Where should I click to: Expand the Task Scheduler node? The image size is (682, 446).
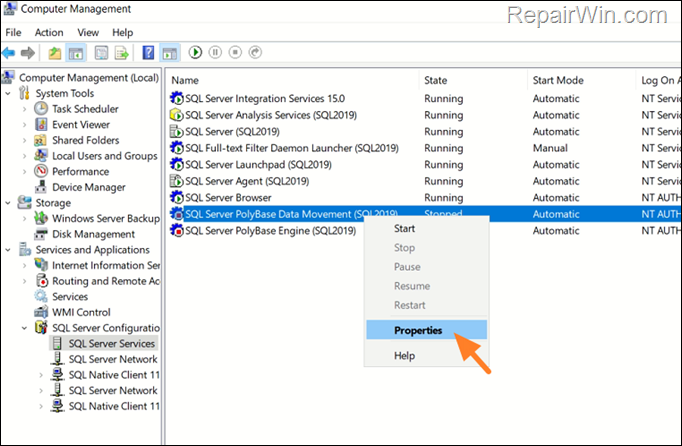pos(25,109)
